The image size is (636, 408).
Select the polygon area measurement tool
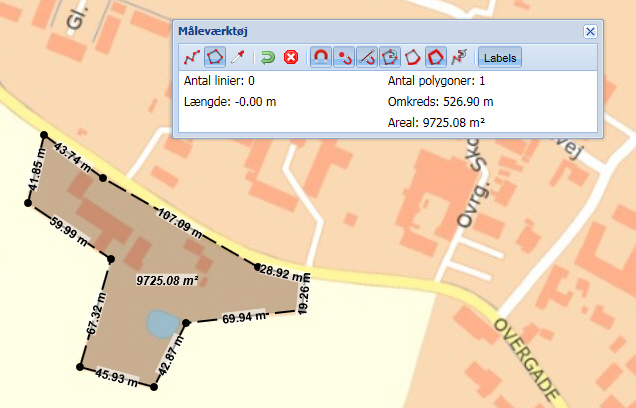[x=214, y=57]
